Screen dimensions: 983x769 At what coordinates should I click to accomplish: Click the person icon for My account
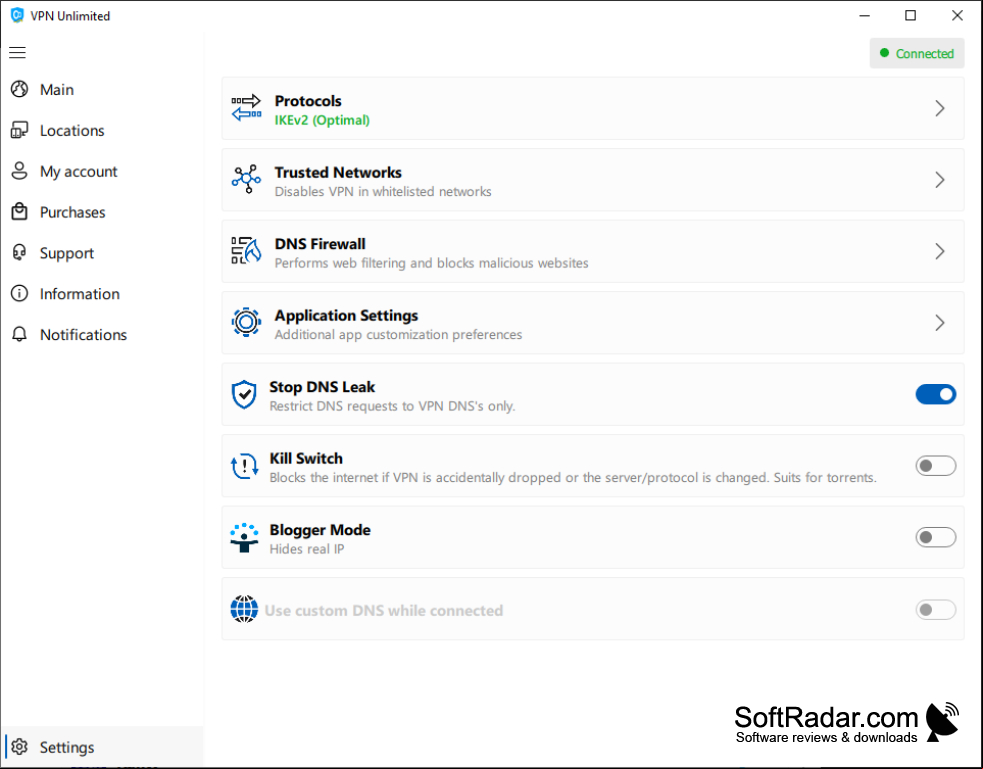pos(19,171)
